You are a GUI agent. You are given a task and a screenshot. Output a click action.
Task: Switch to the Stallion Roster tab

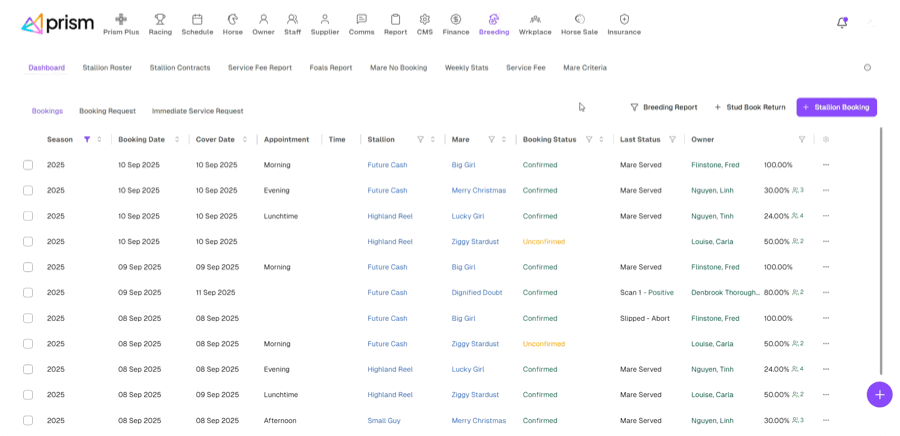(107, 68)
